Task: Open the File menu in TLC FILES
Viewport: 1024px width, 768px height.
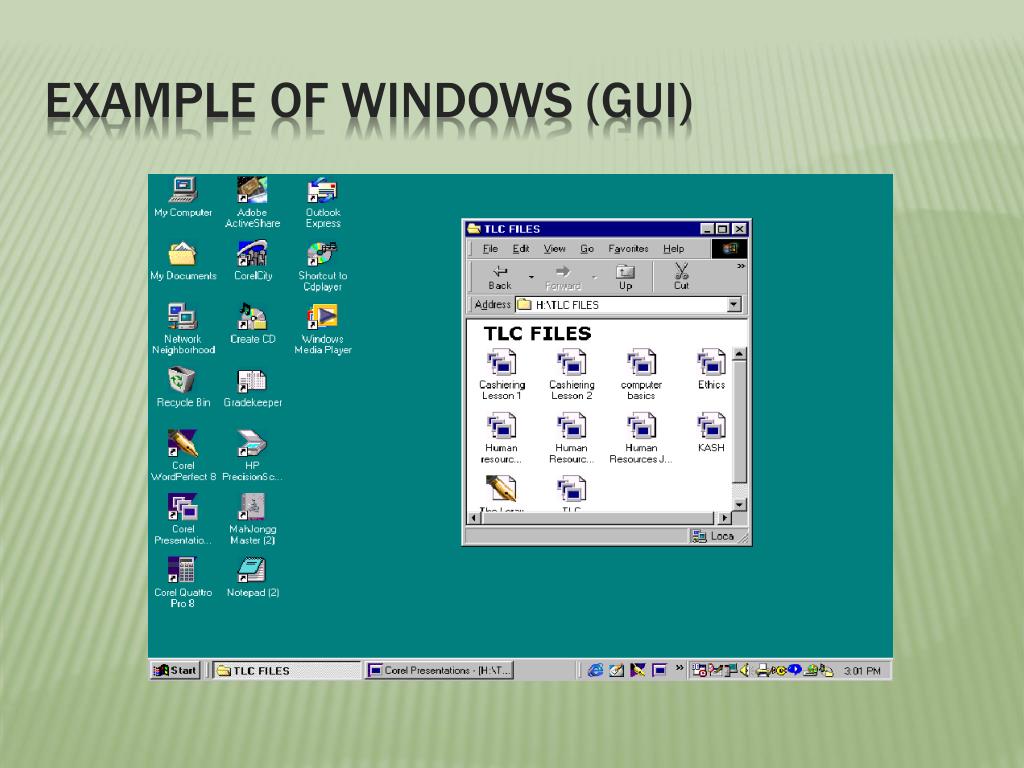Action: 490,249
